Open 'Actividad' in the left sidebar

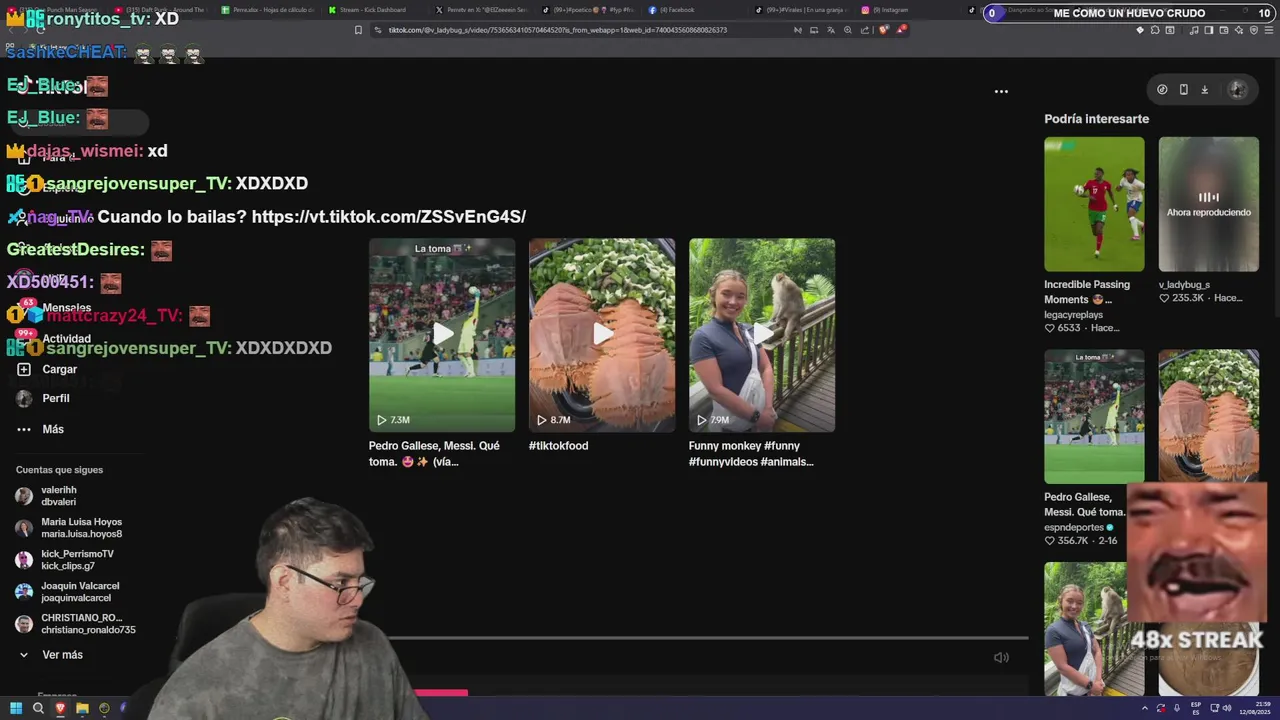(x=66, y=339)
